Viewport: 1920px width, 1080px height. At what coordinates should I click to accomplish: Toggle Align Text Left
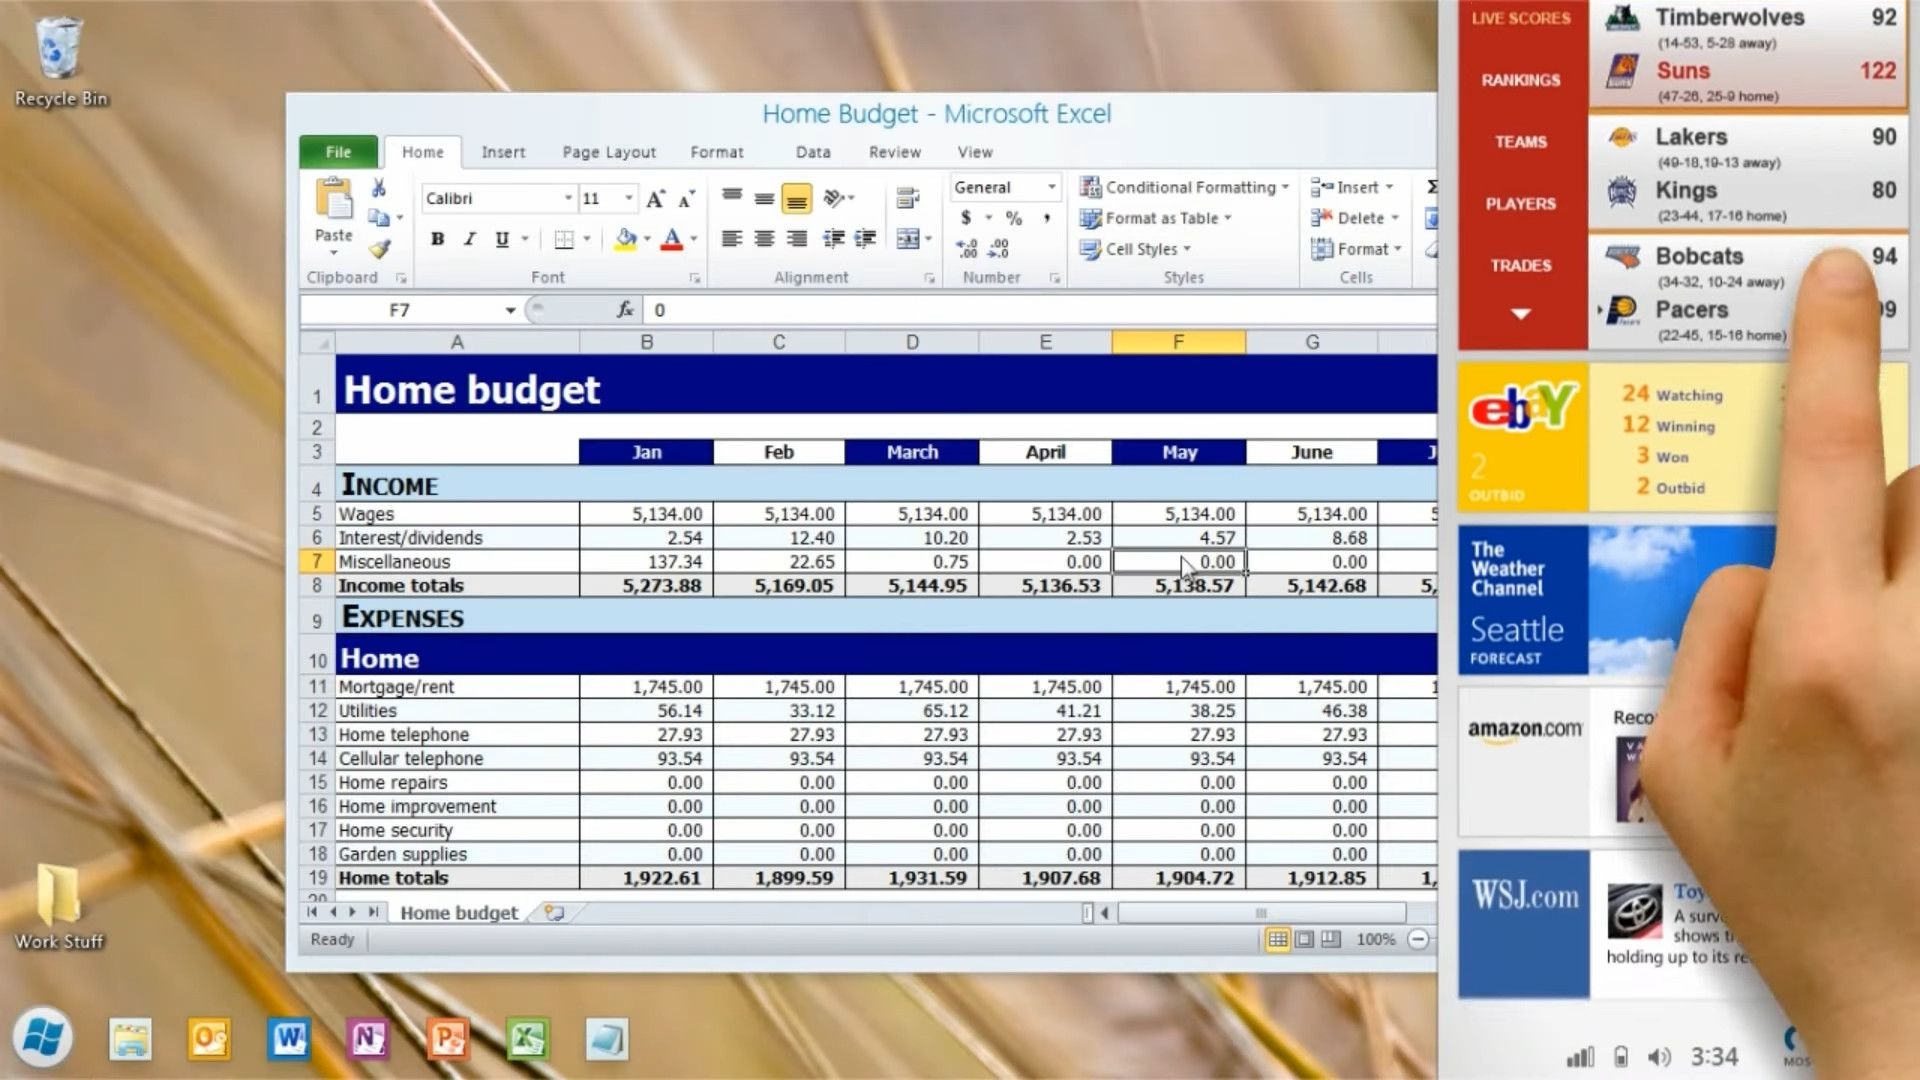click(x=732, y=238)
